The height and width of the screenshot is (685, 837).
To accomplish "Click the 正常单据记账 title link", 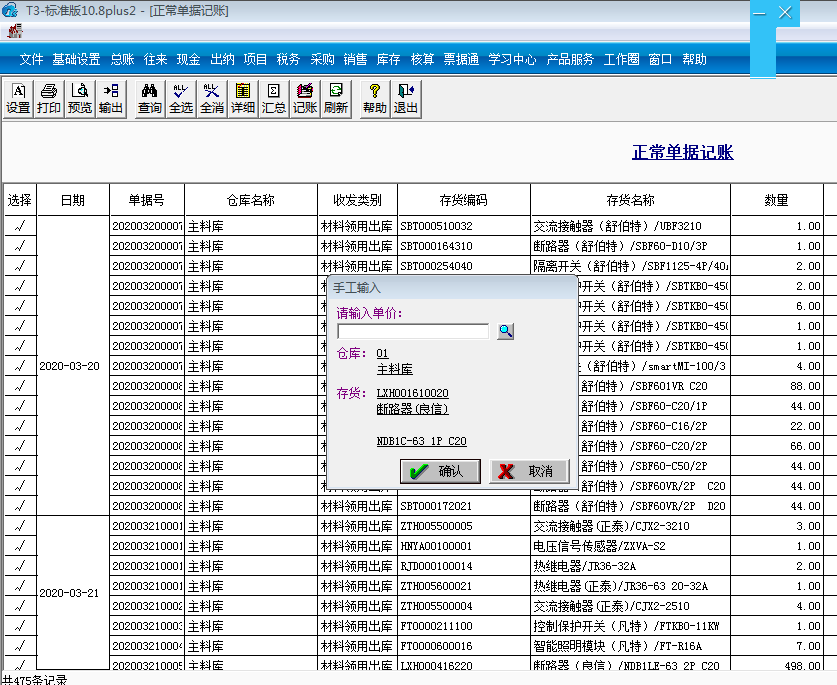I will [x=683, y=152].
